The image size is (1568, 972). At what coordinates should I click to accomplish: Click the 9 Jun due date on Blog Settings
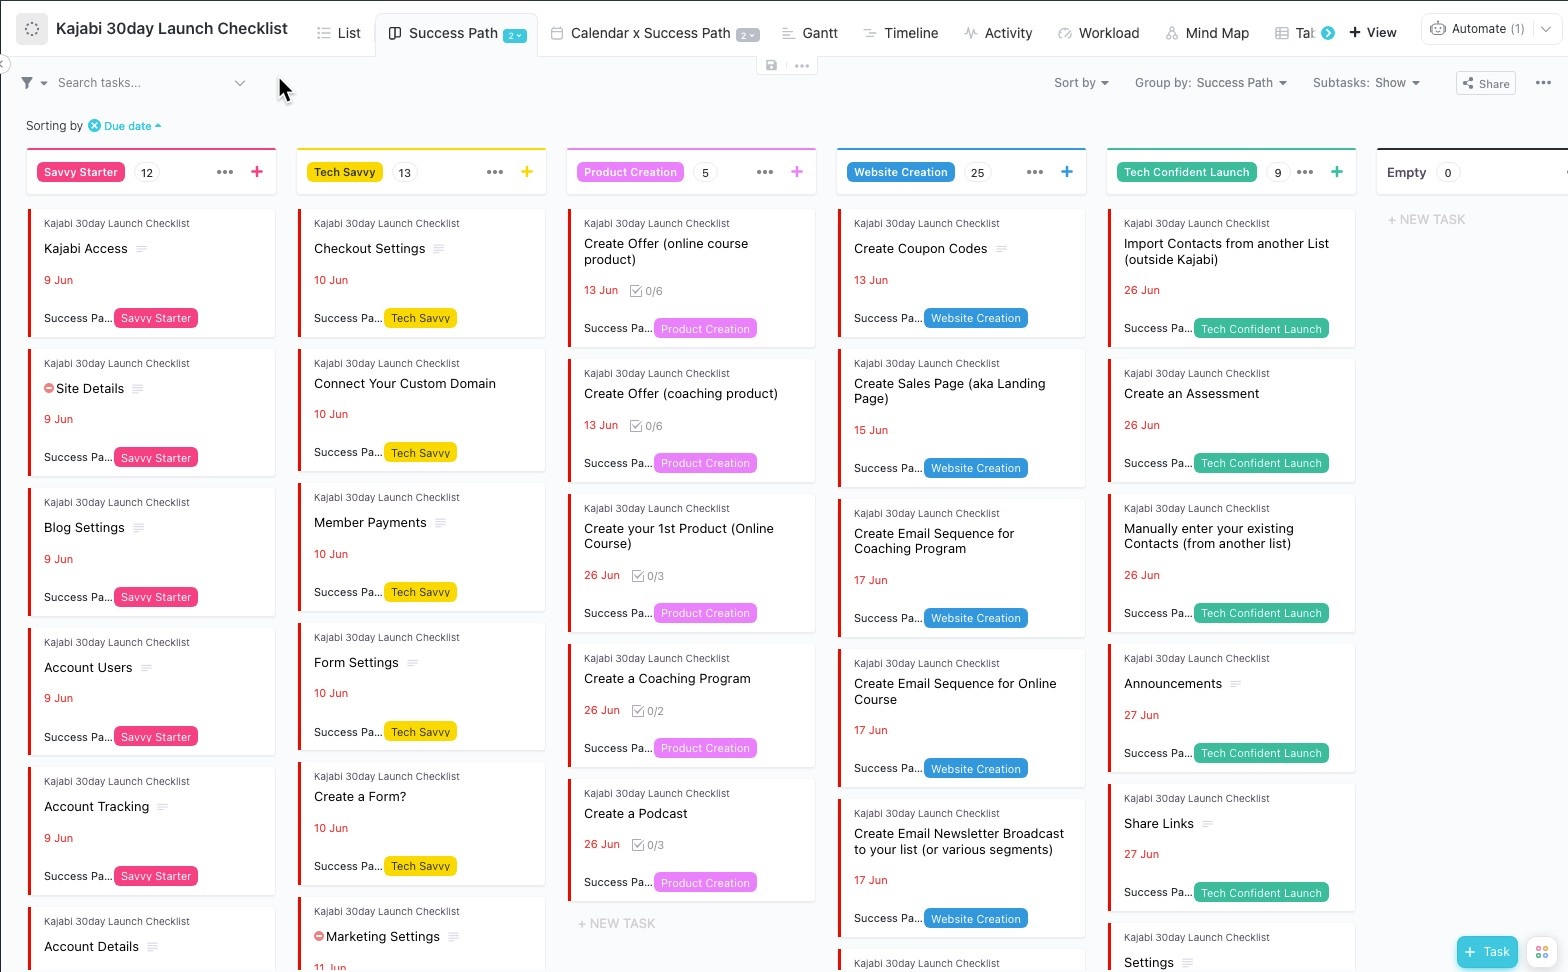pos(58,559)
